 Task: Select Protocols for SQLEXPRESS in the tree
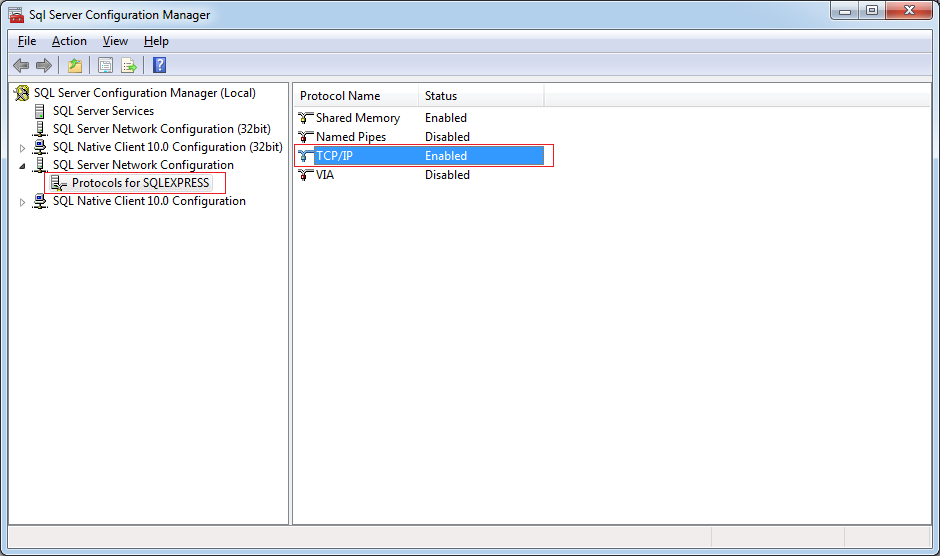140,183
